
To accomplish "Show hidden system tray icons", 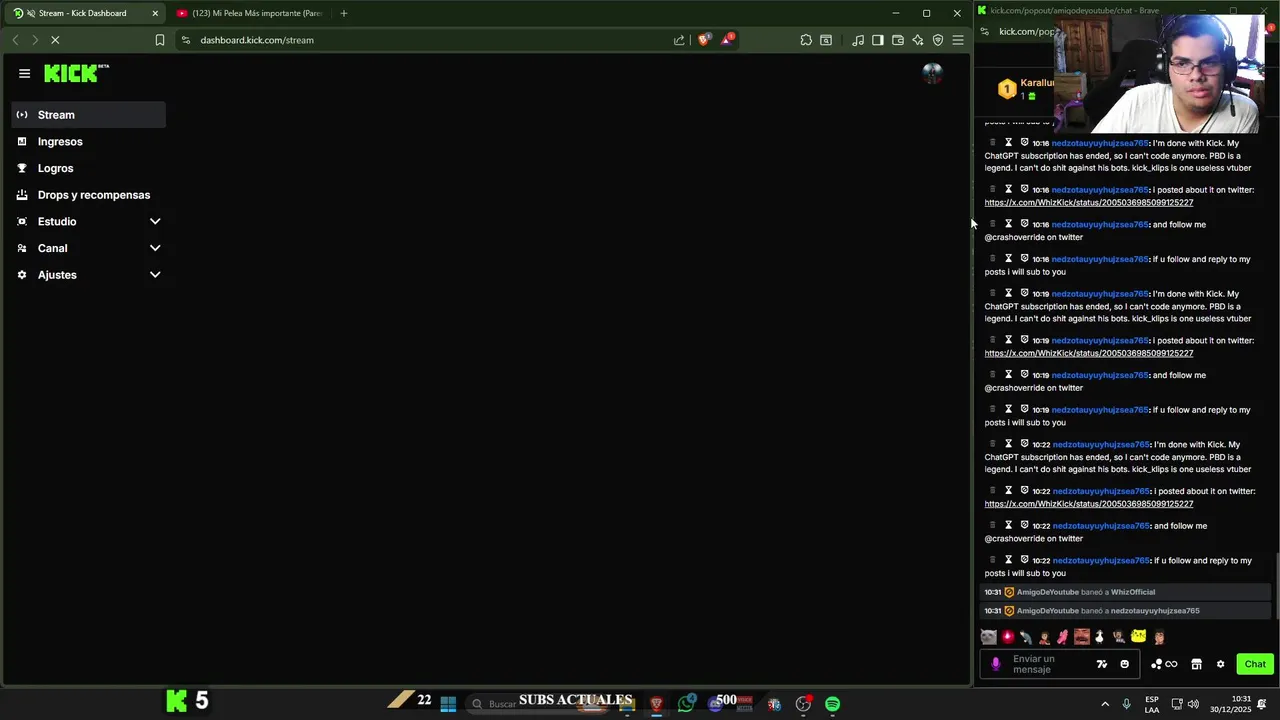I will coord(1105,704).
